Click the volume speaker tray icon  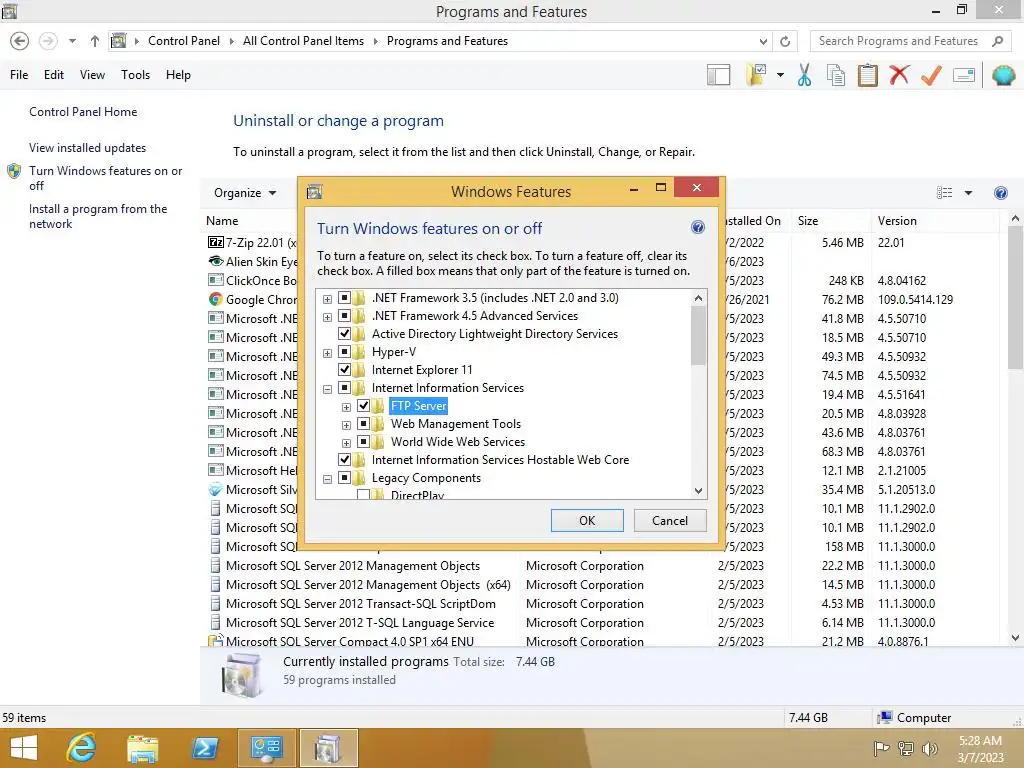(930, 748)
